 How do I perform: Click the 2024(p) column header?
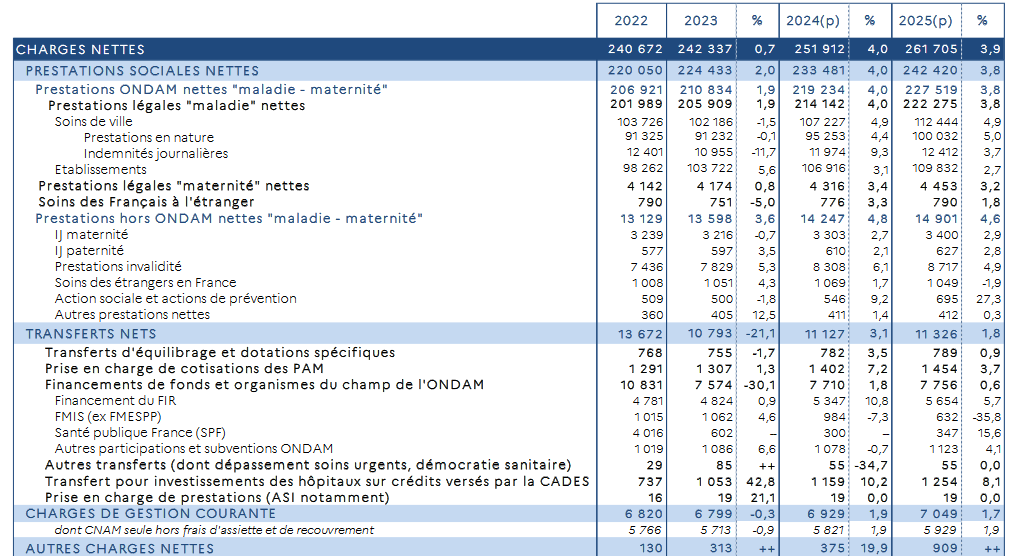812,20
